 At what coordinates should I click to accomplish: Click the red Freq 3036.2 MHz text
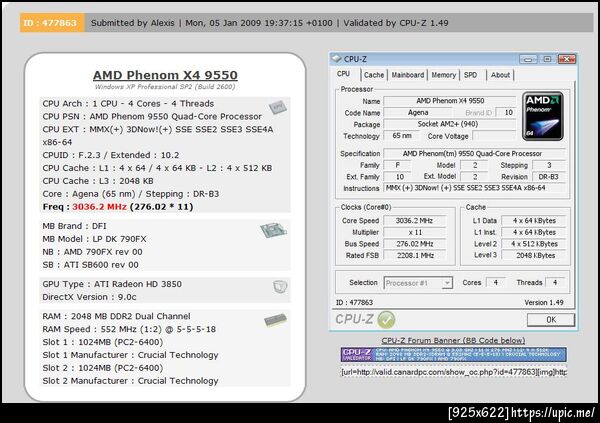pos(99,207)
